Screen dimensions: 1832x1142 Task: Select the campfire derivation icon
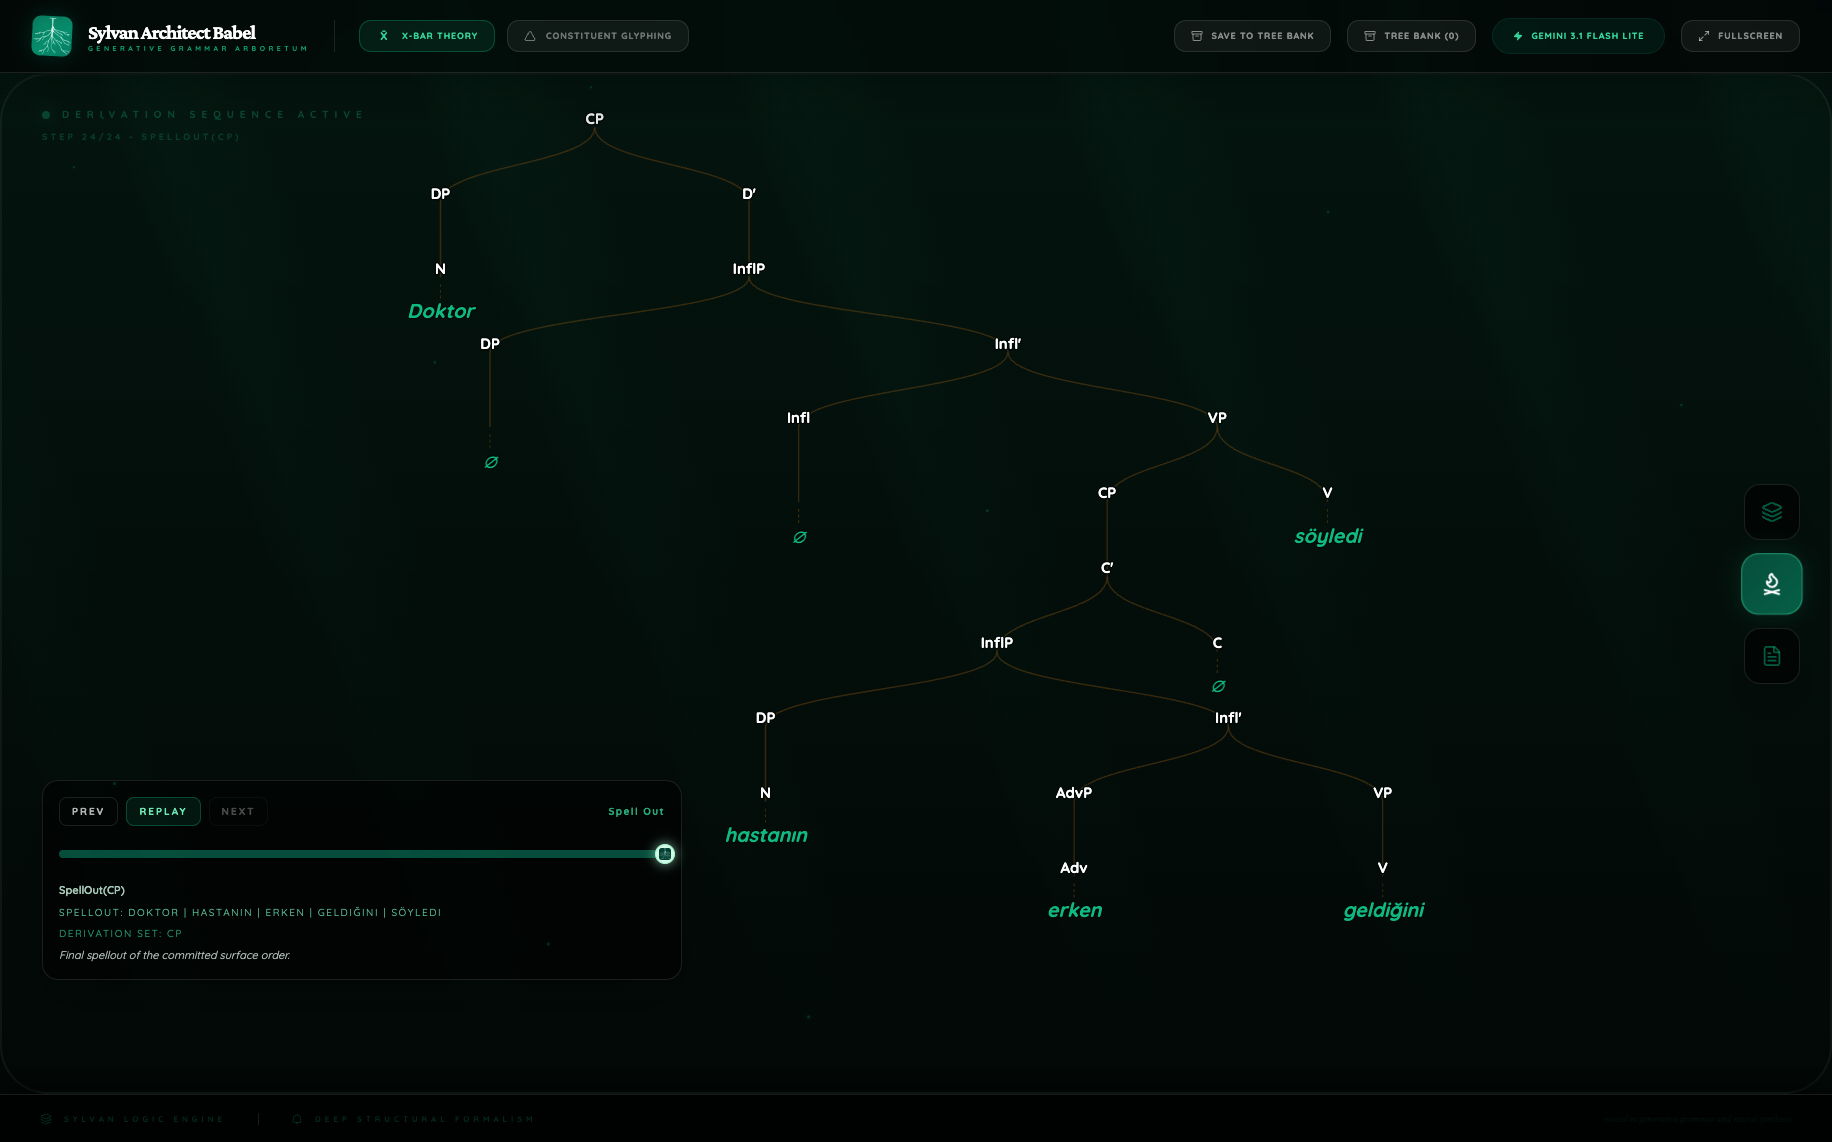1771,583
